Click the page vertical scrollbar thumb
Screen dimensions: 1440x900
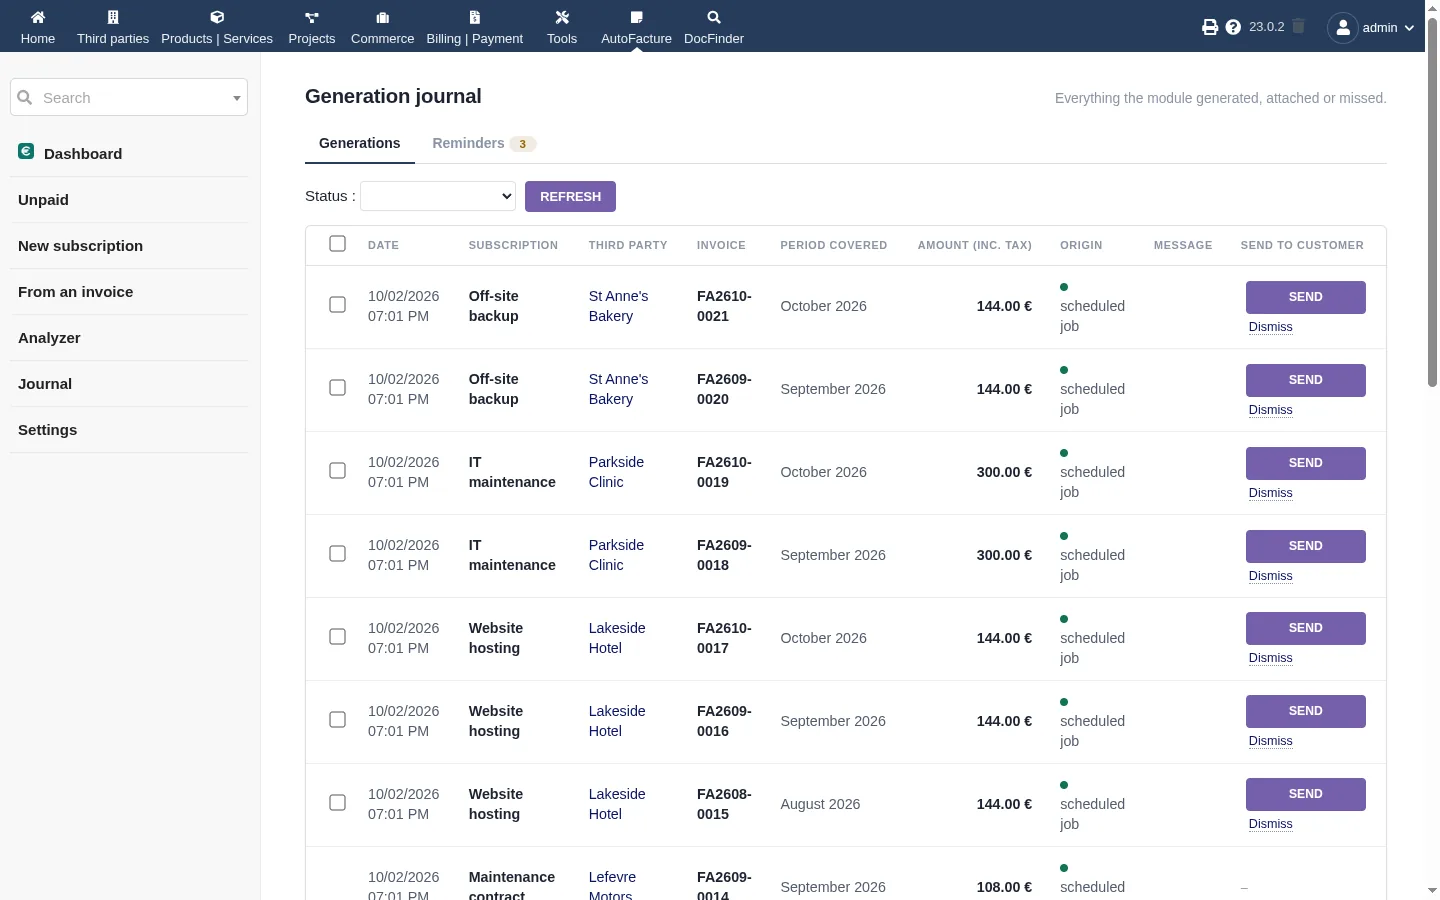coord(1432,200)
